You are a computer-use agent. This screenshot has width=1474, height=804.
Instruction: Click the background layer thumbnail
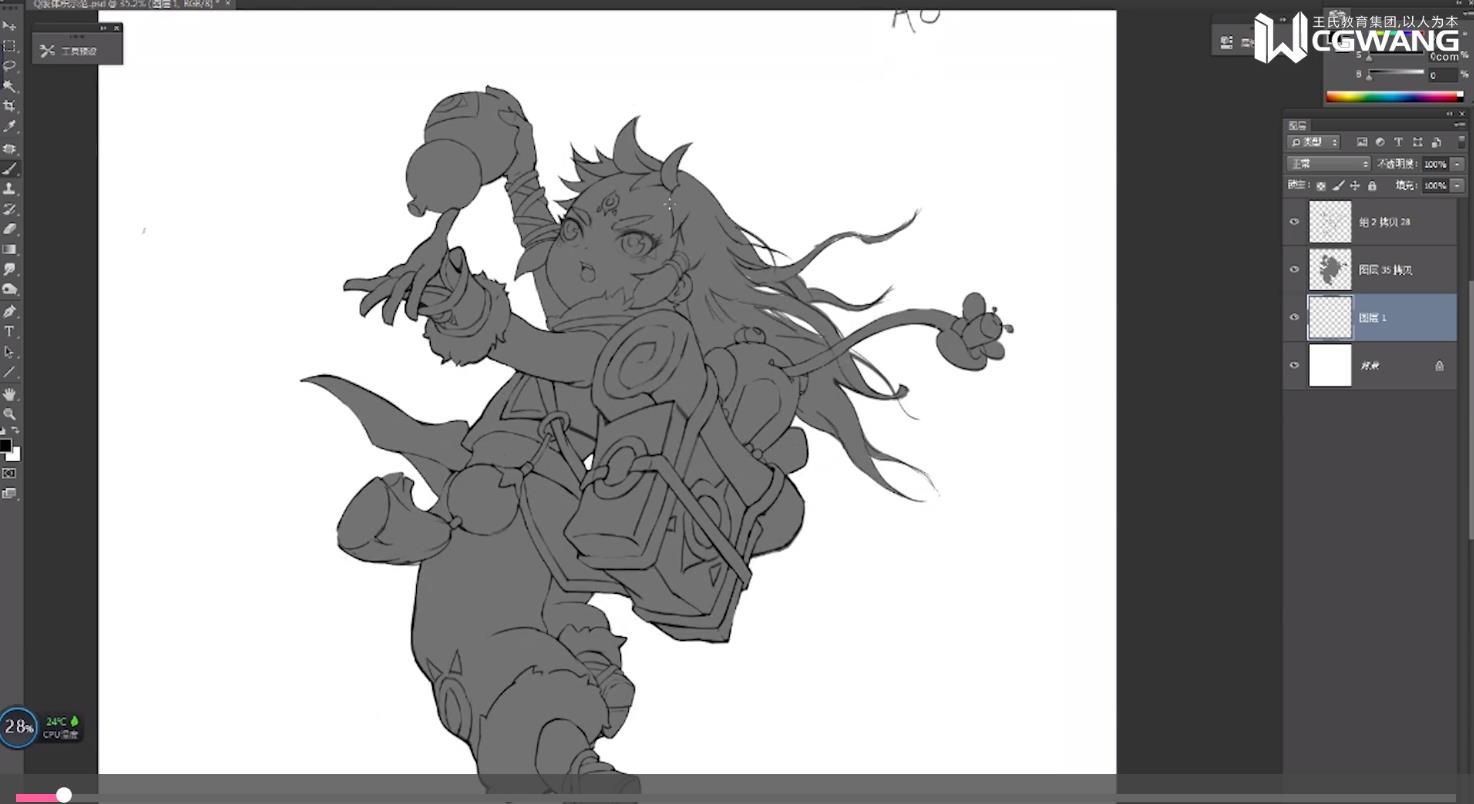tap(1330, 365)
